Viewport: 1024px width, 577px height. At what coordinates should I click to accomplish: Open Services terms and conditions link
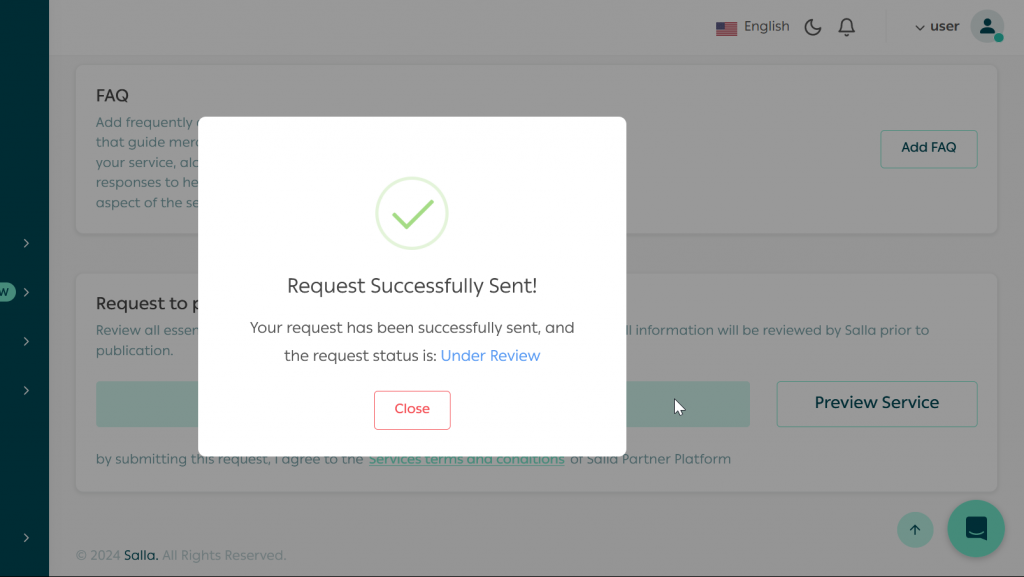coord(466,460)
